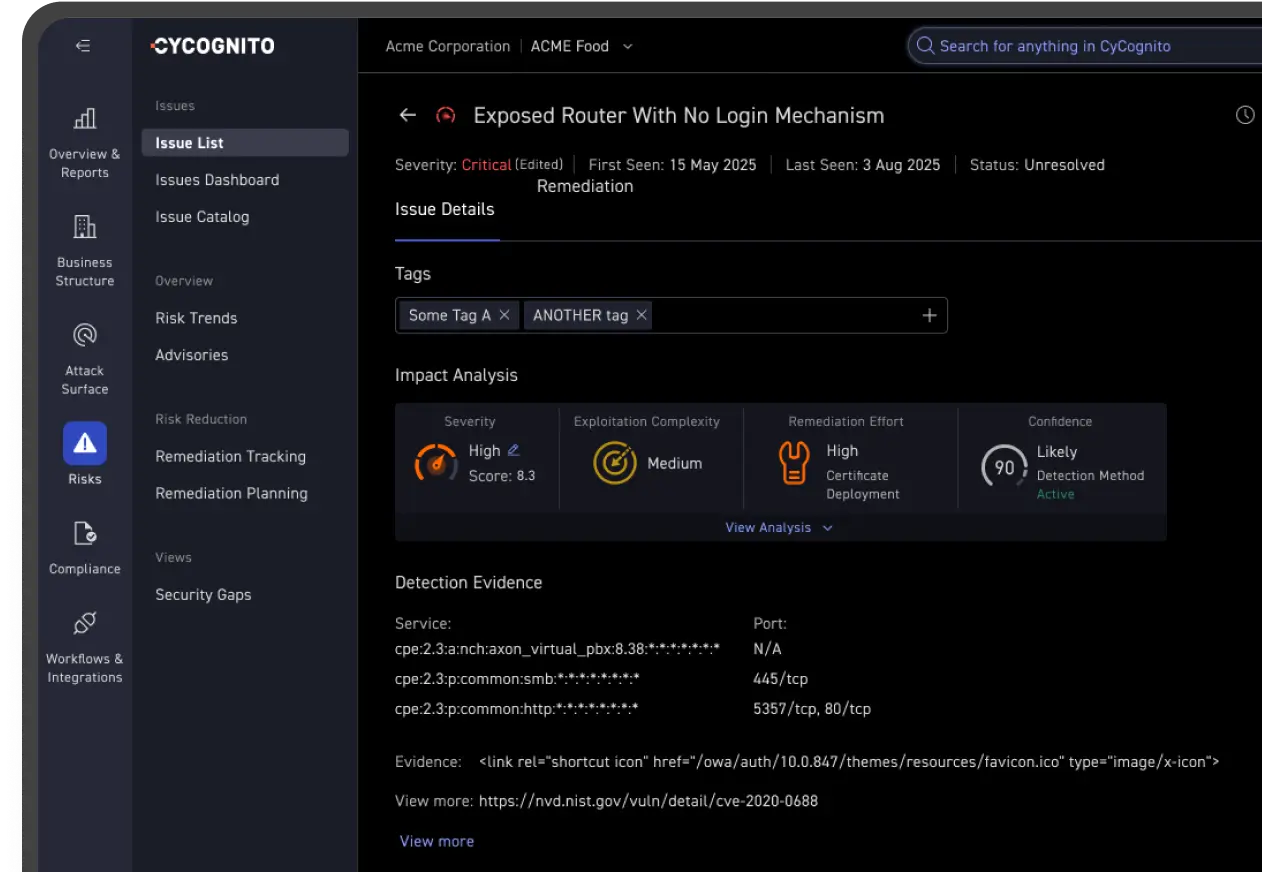Open Workflows & Integrations section
Viewport: 1262px width, 872px height.
85,647
